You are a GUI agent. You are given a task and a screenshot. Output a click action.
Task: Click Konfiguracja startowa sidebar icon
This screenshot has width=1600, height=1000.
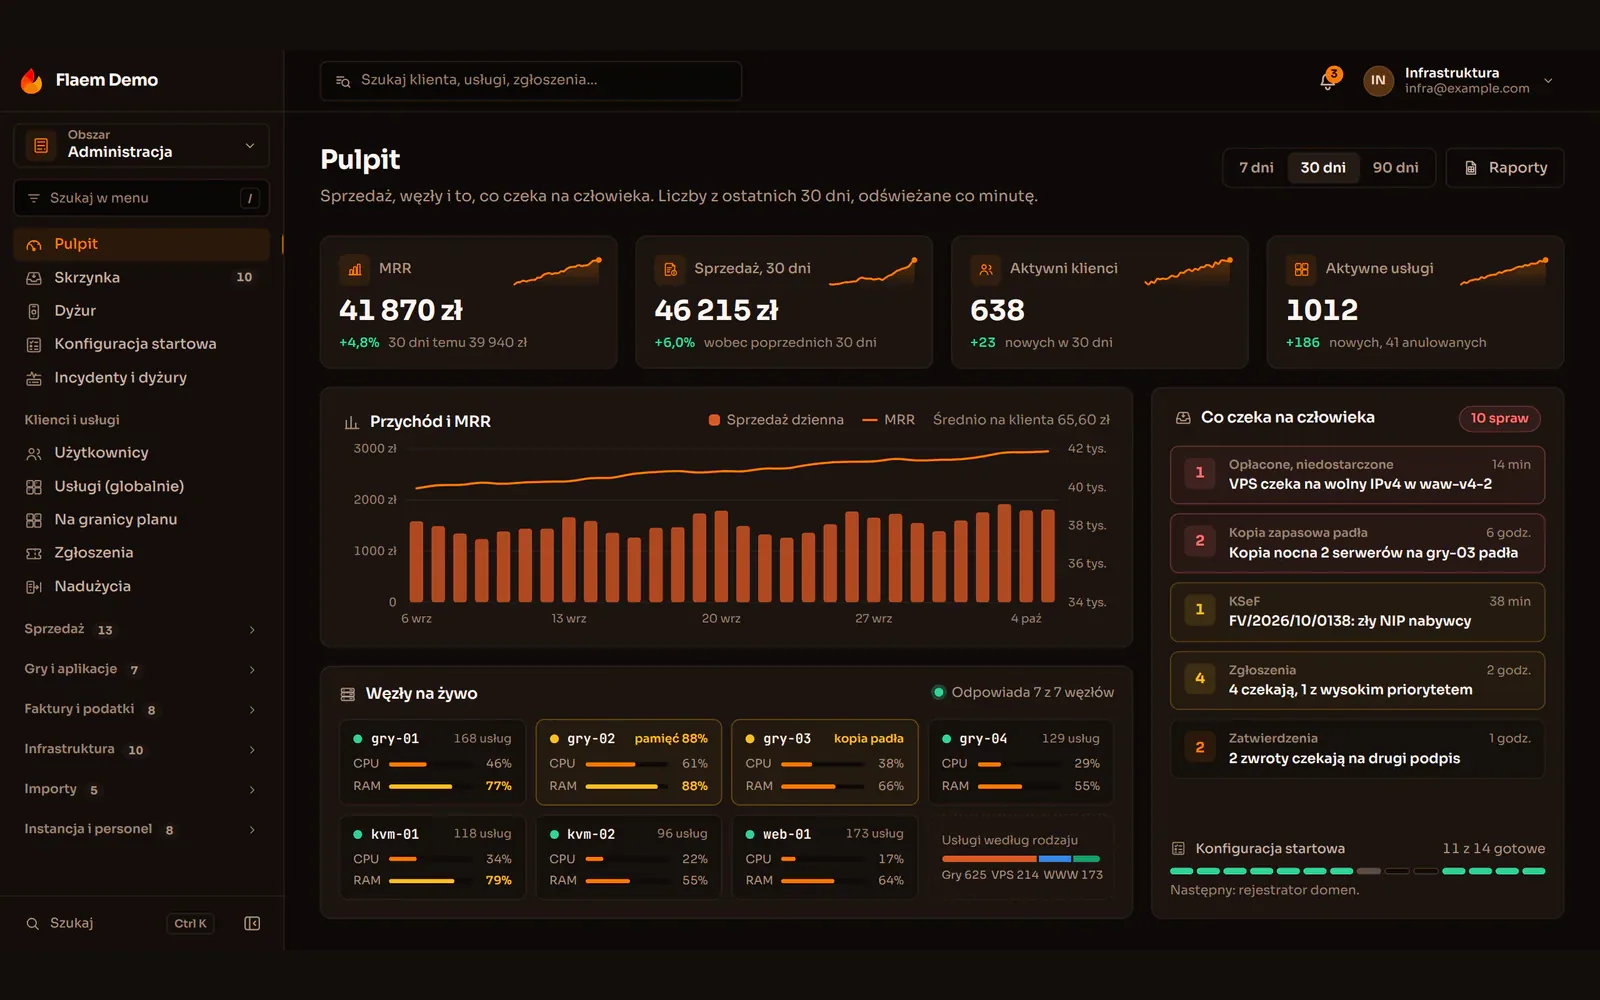pos(34,345)
